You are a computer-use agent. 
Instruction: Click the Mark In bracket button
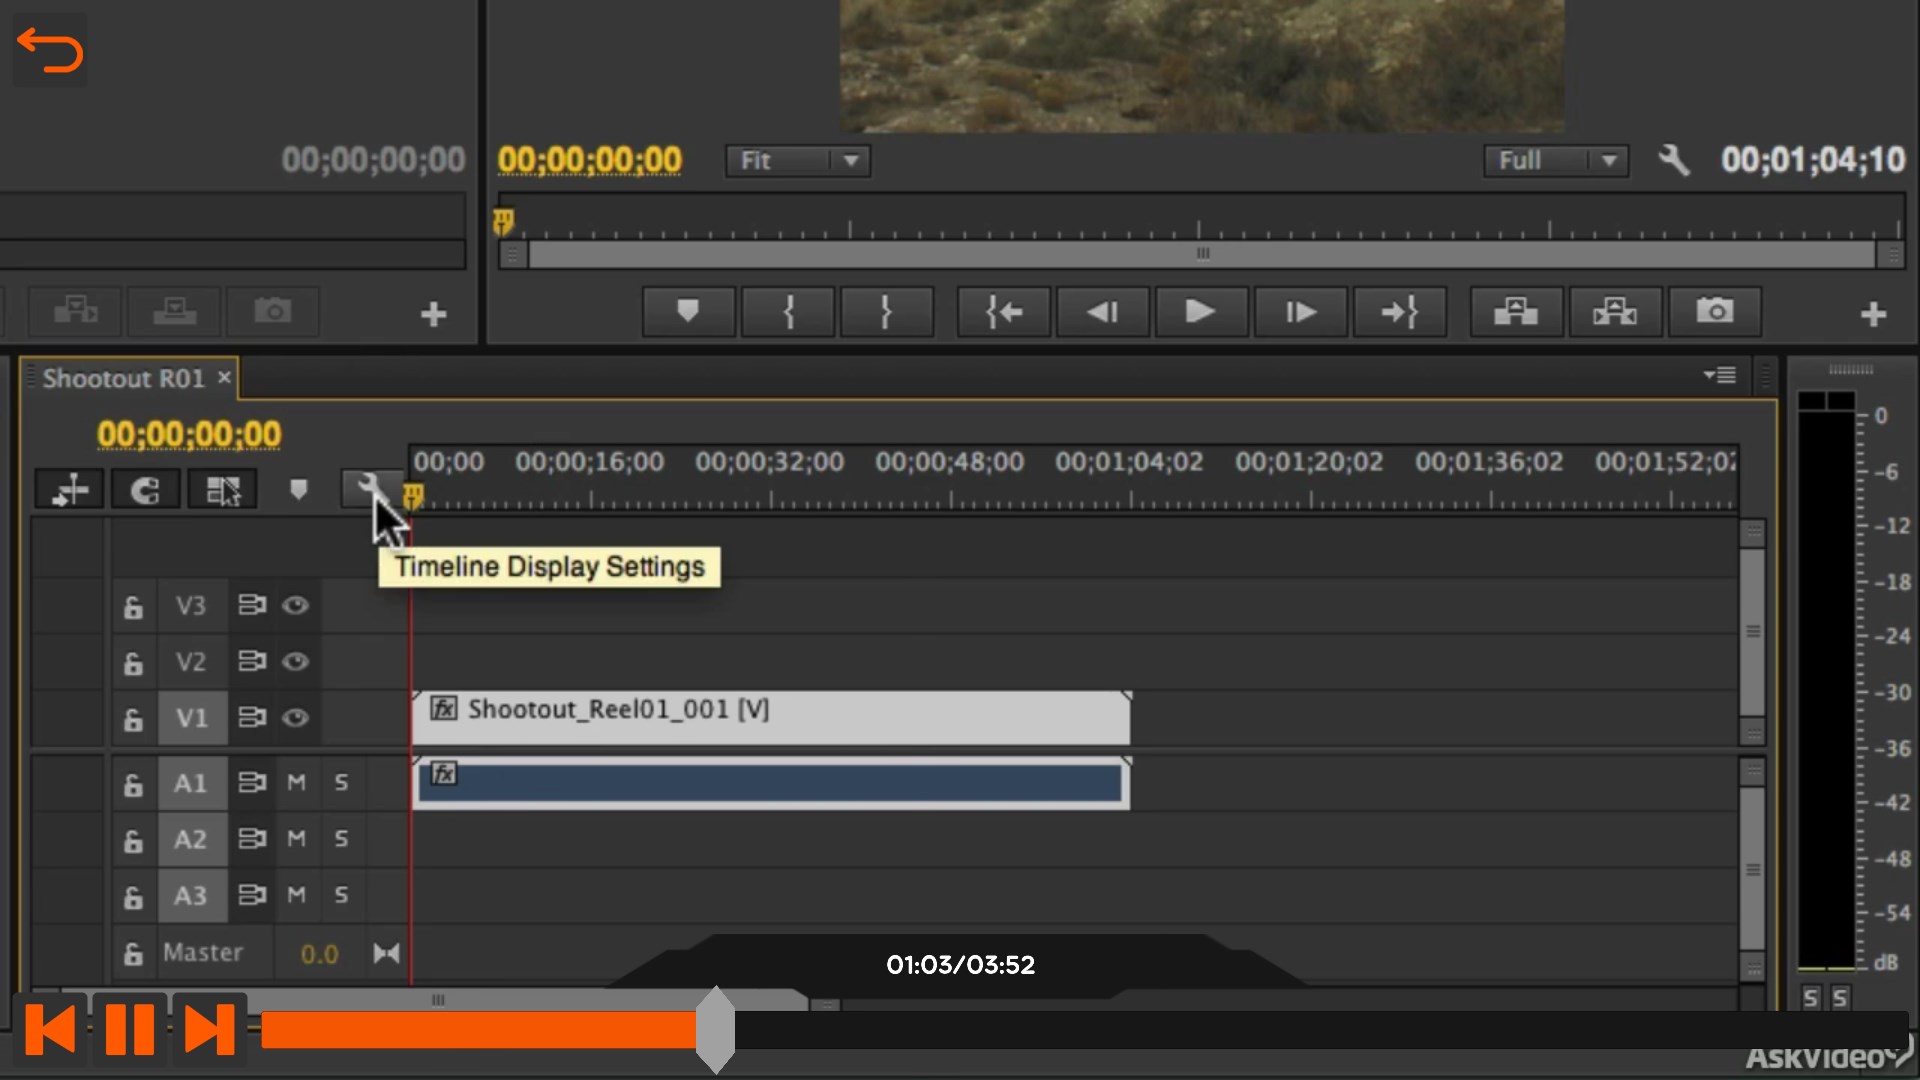coord(788,313)
